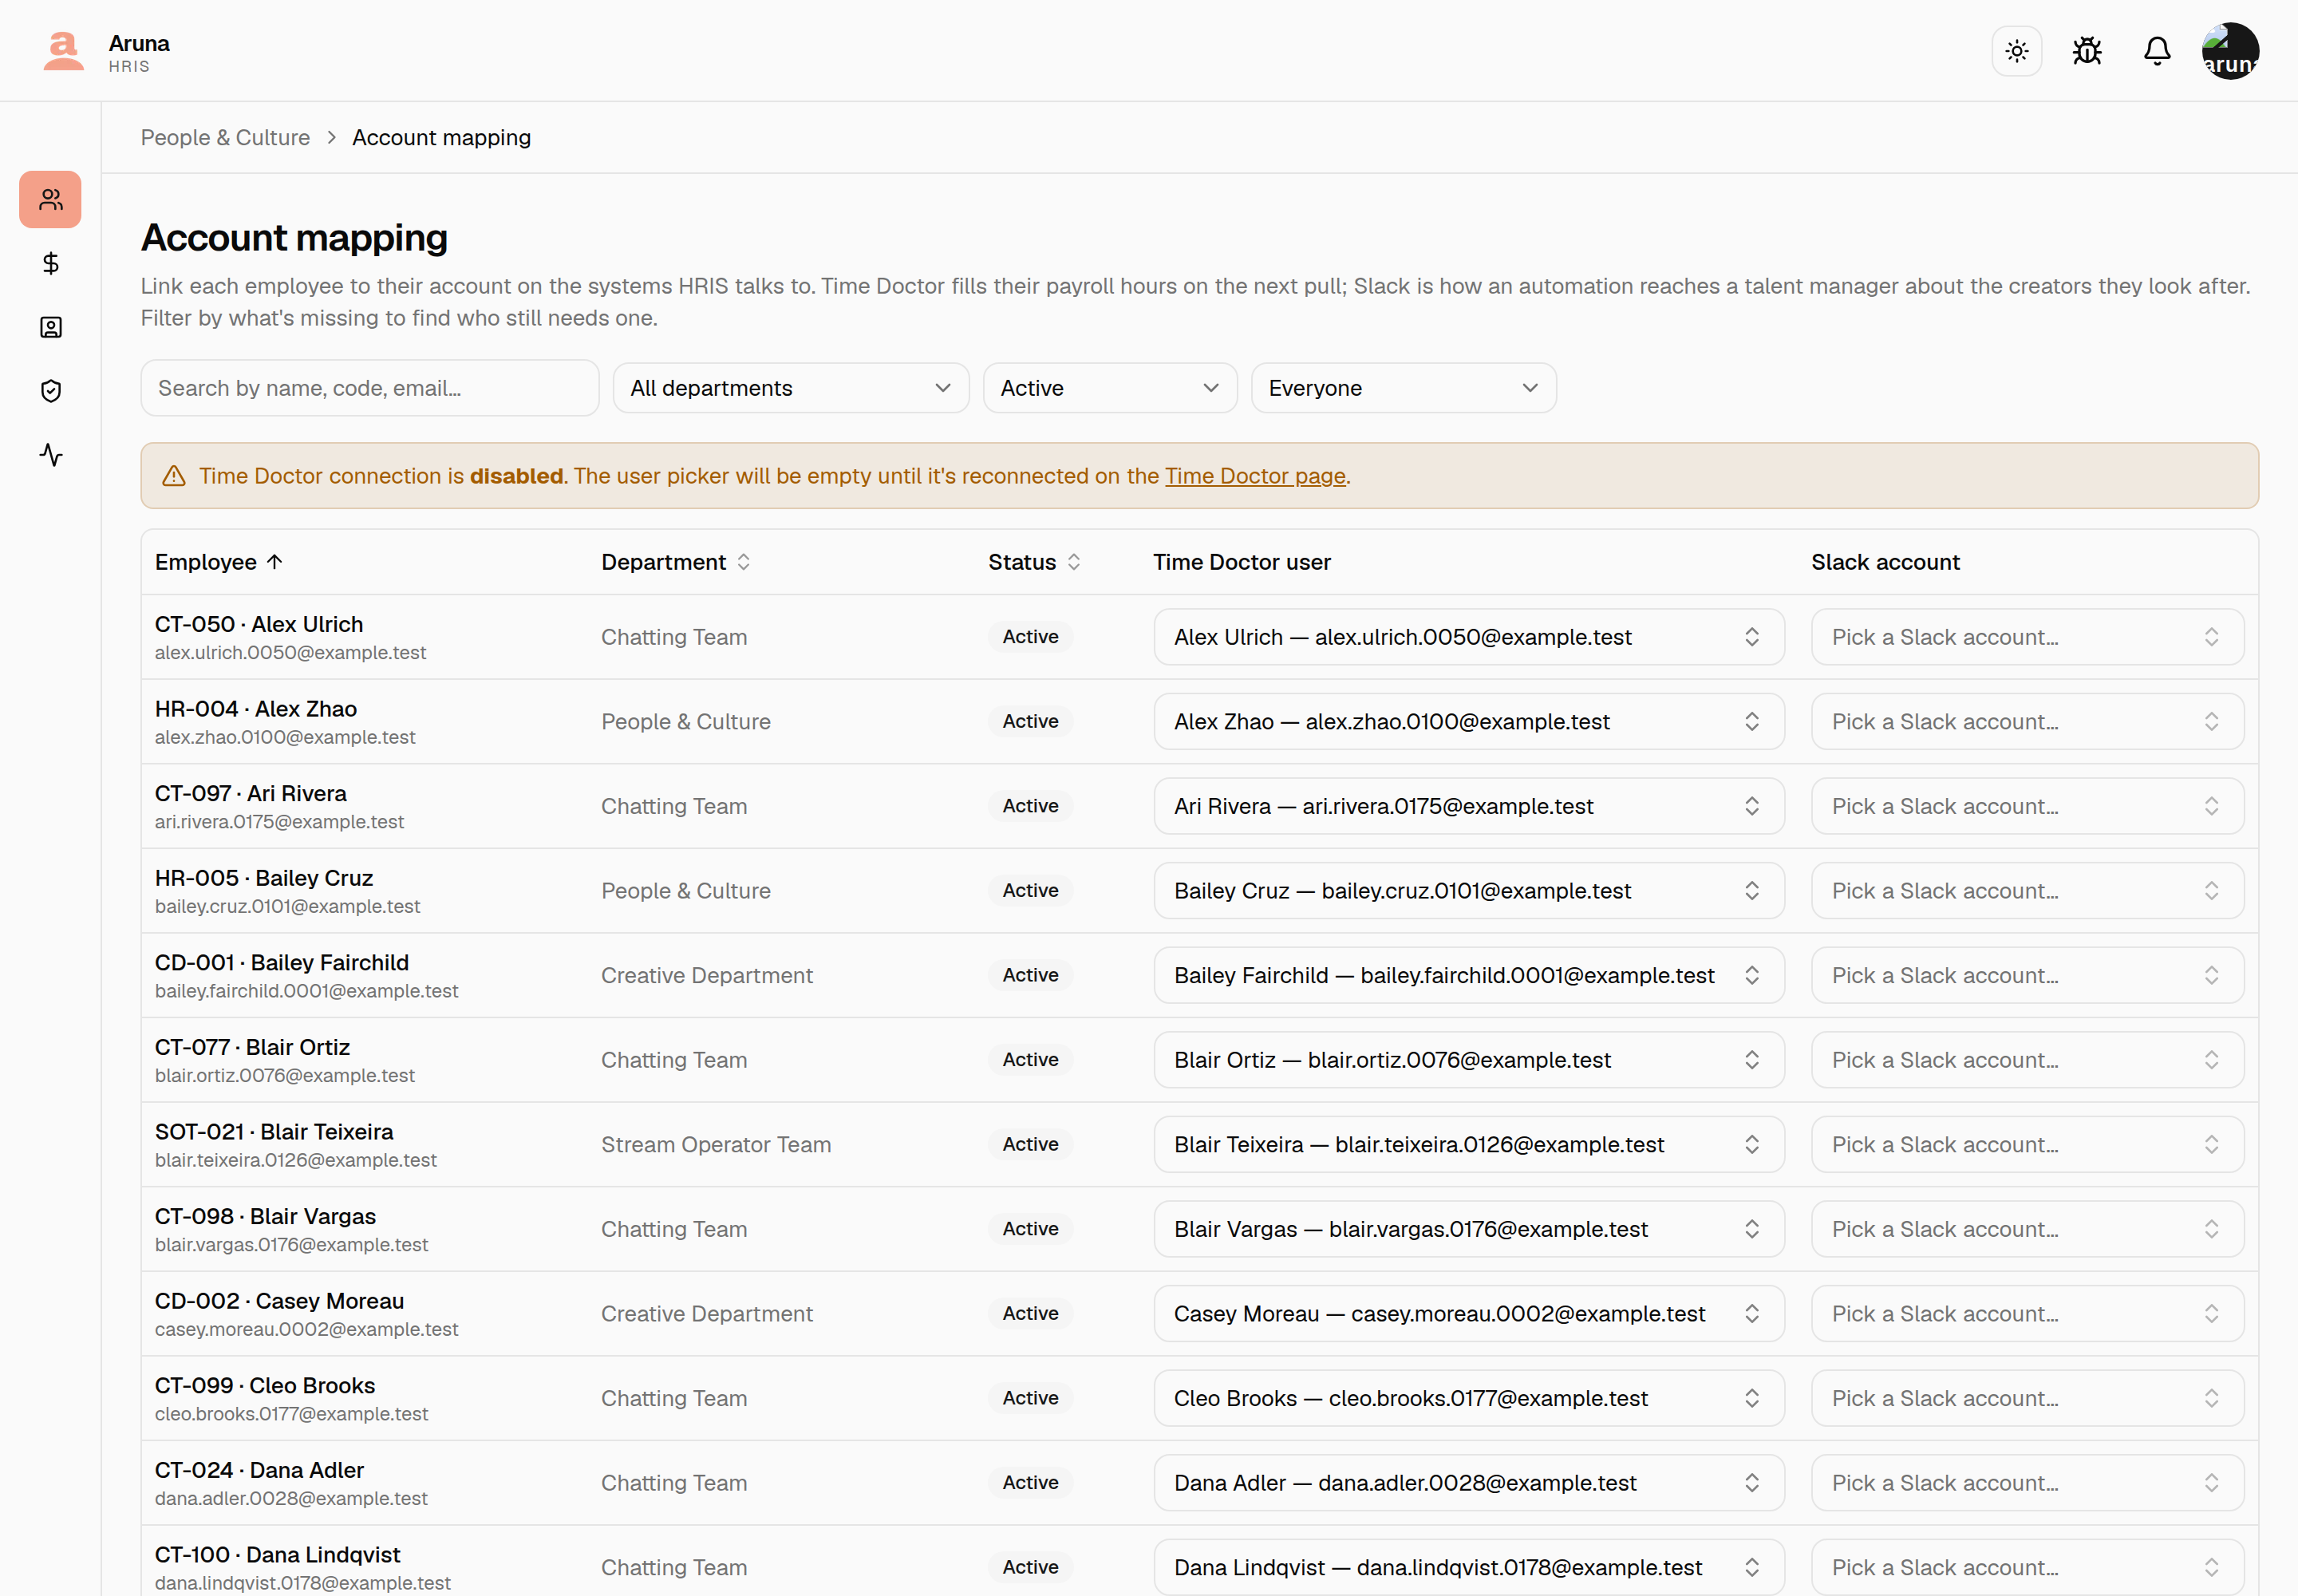Open Blair Teixeira's Time Doctor user picker

pos(1468,1144)
